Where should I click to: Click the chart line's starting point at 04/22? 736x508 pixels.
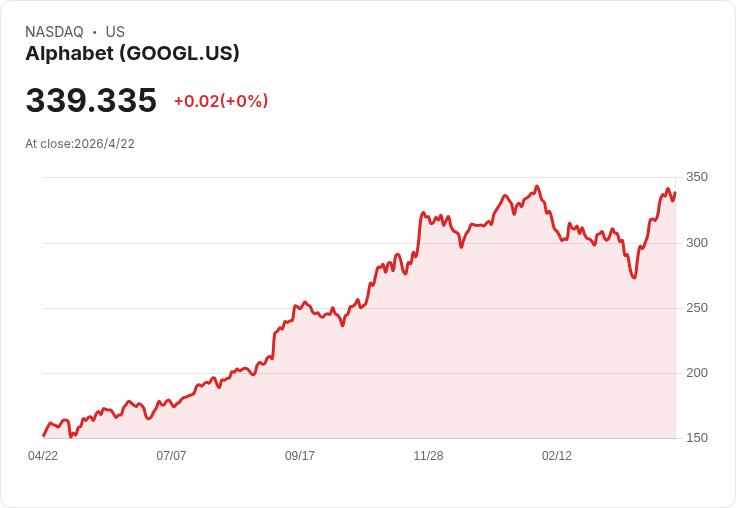(x=44, y=435)
